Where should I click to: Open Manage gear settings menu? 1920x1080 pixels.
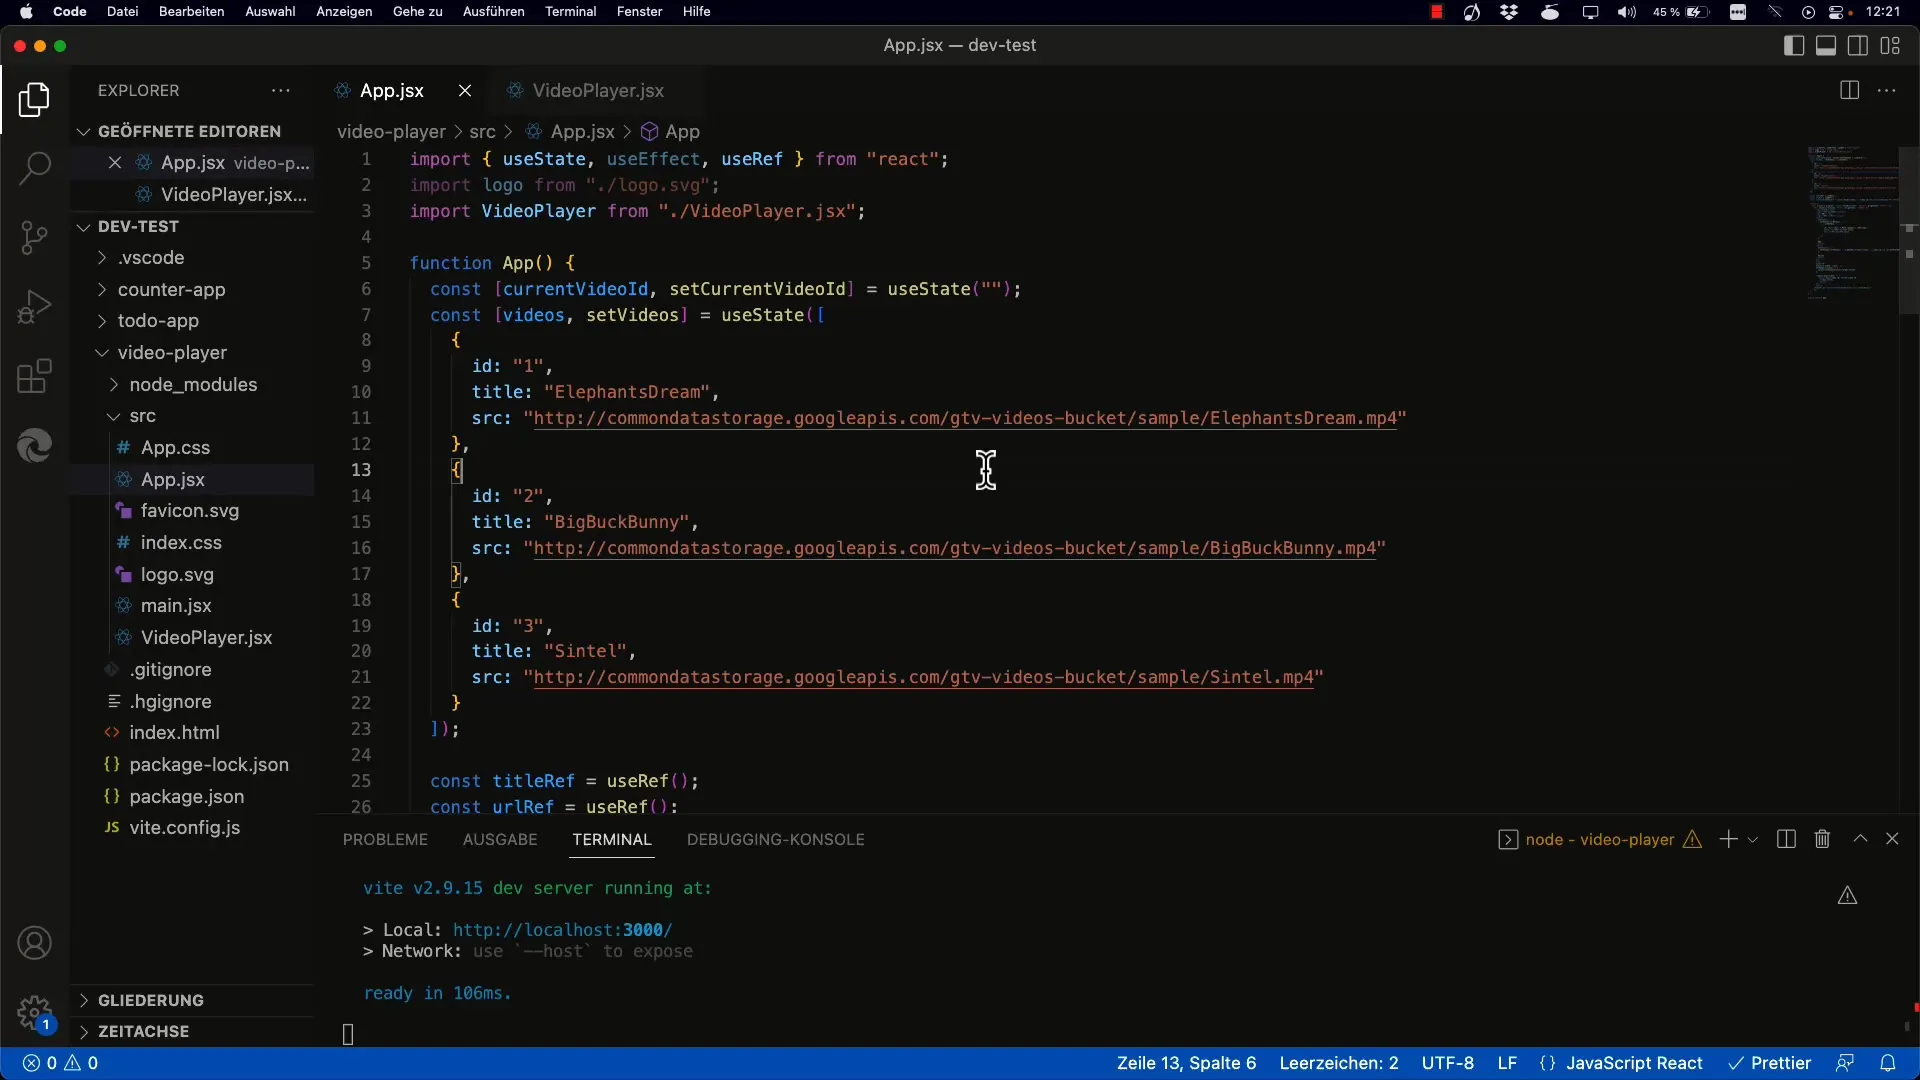[34, 1012]
